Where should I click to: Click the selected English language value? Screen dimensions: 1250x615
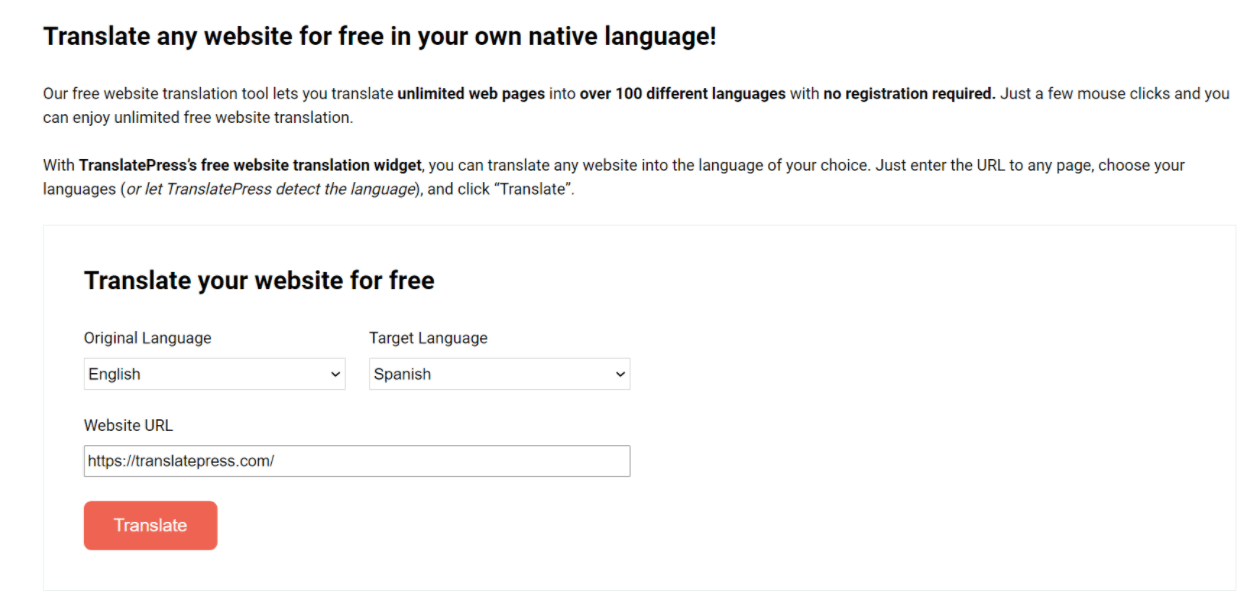tap(113, 373)
